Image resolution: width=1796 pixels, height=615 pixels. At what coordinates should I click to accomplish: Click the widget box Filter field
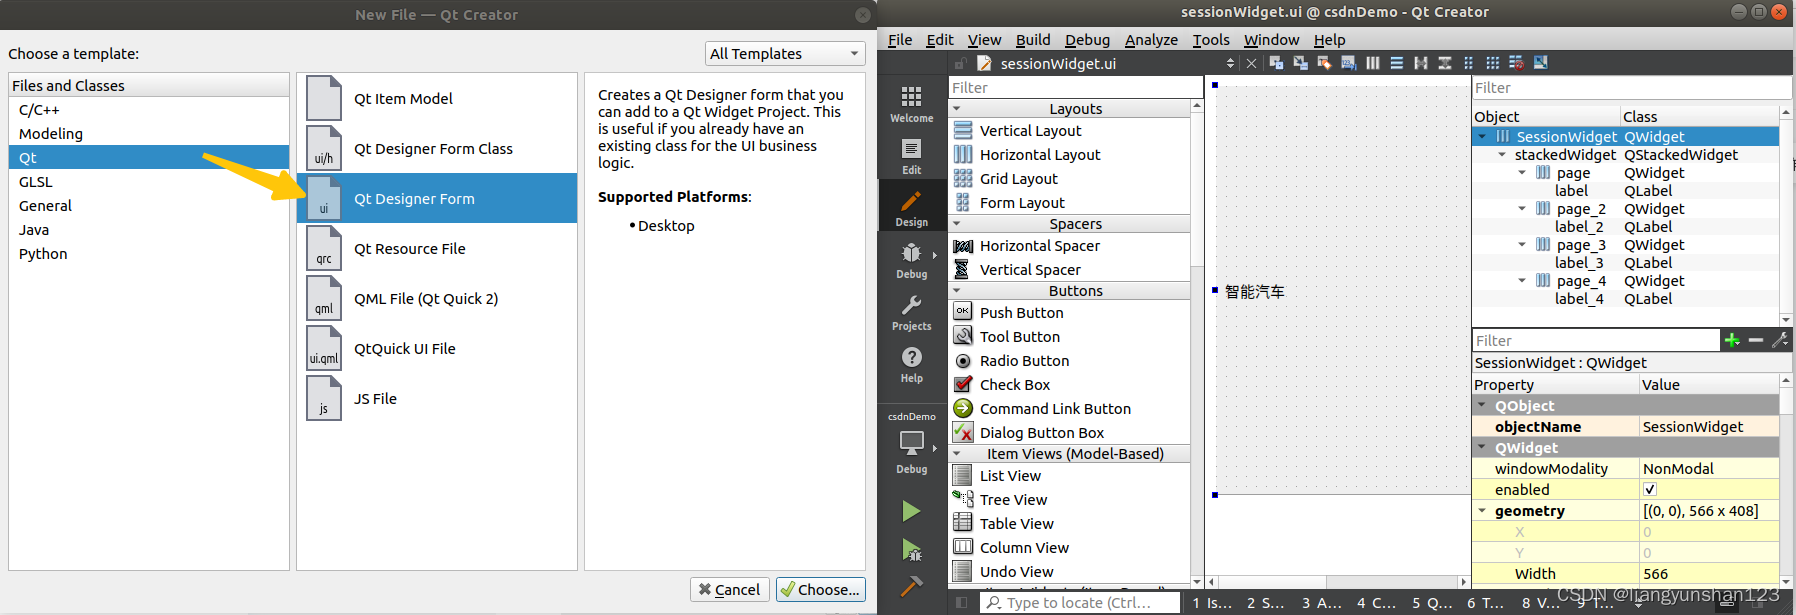click(1075, 87)
